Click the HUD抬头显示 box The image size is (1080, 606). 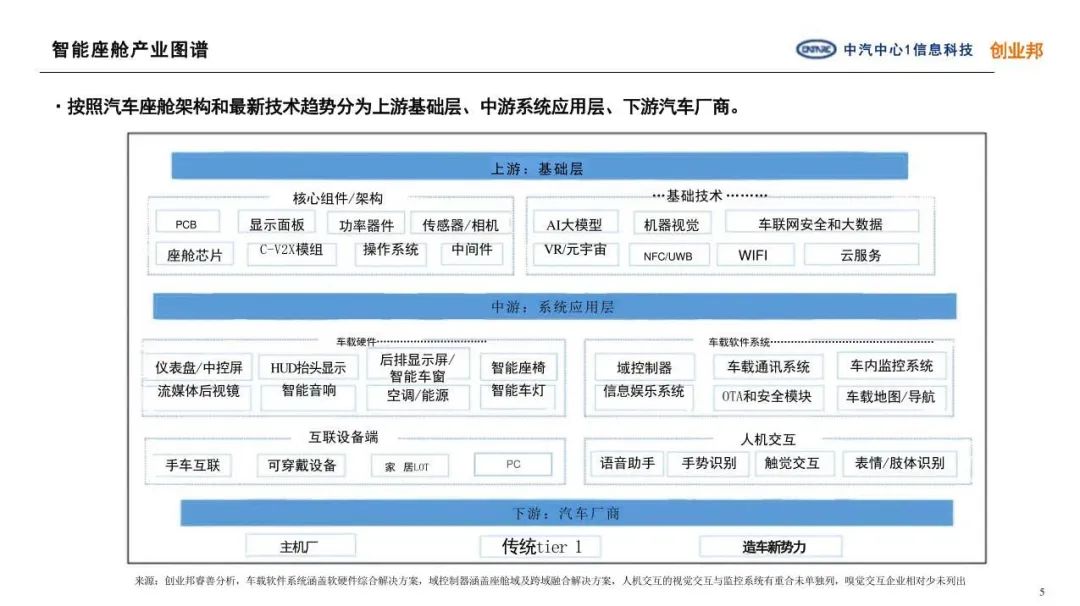coord(308,367)
